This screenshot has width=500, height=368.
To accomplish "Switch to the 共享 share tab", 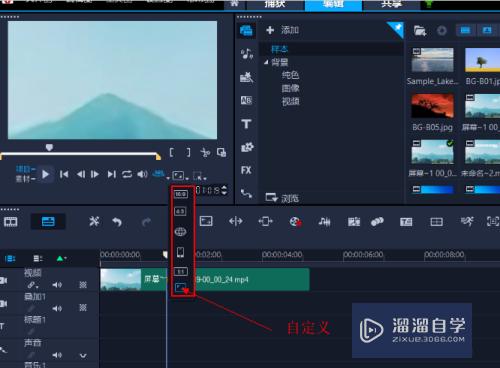I will click(391, 5).
